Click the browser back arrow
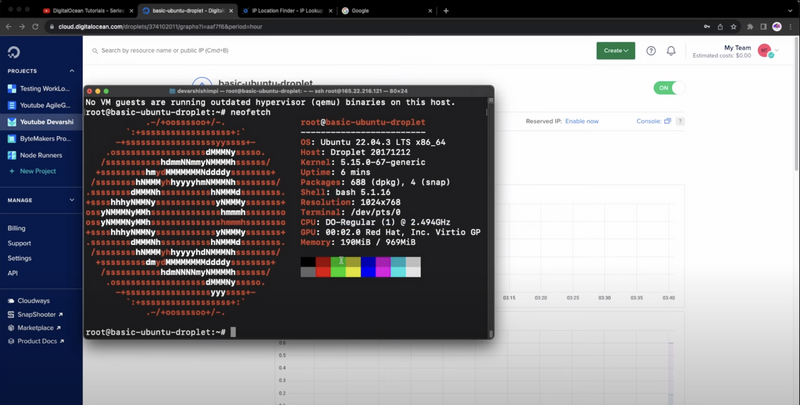This screenshot has height=405, width=800. tap(9, 27)
